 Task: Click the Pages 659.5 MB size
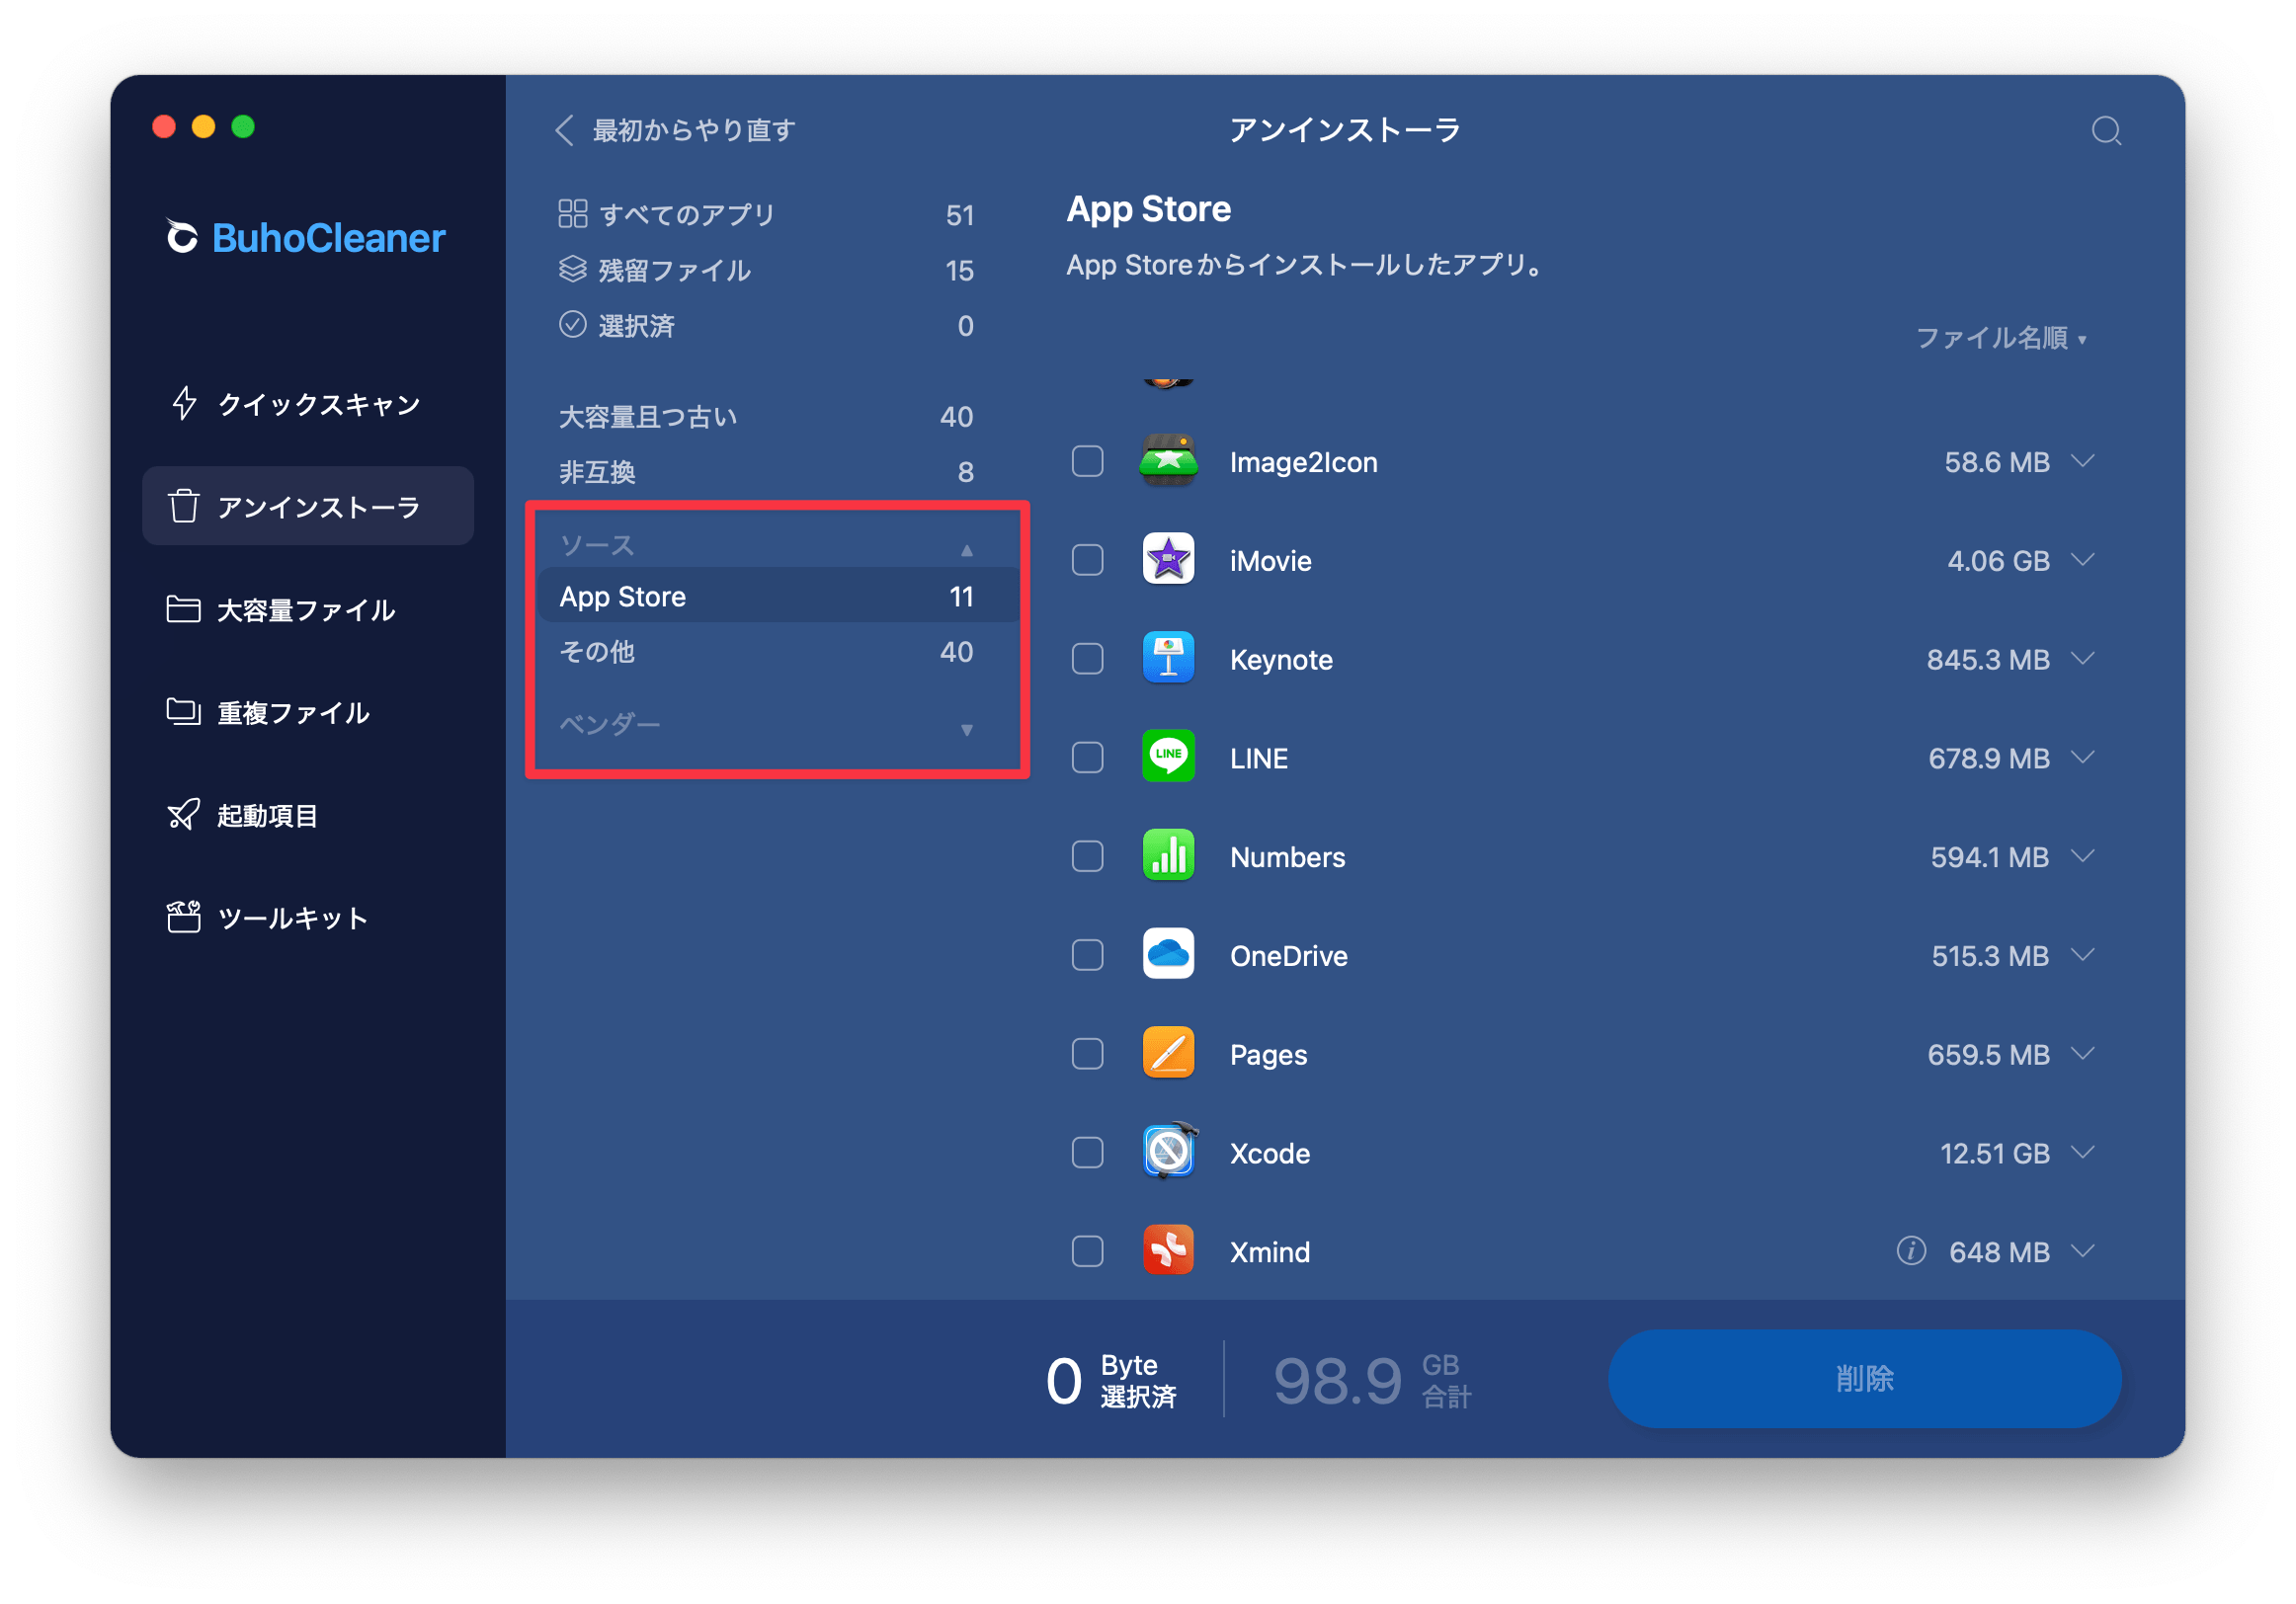pos(1988,1054)
